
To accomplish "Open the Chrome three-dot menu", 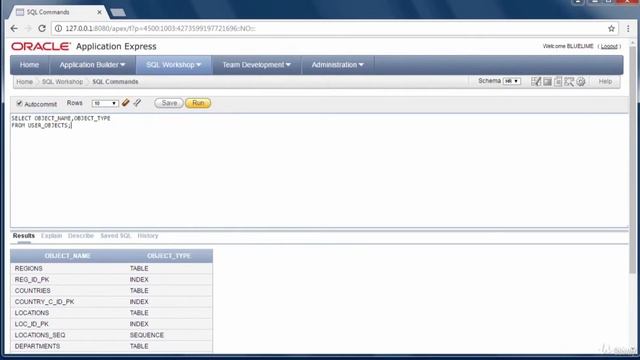I will (x=628, y=29).
